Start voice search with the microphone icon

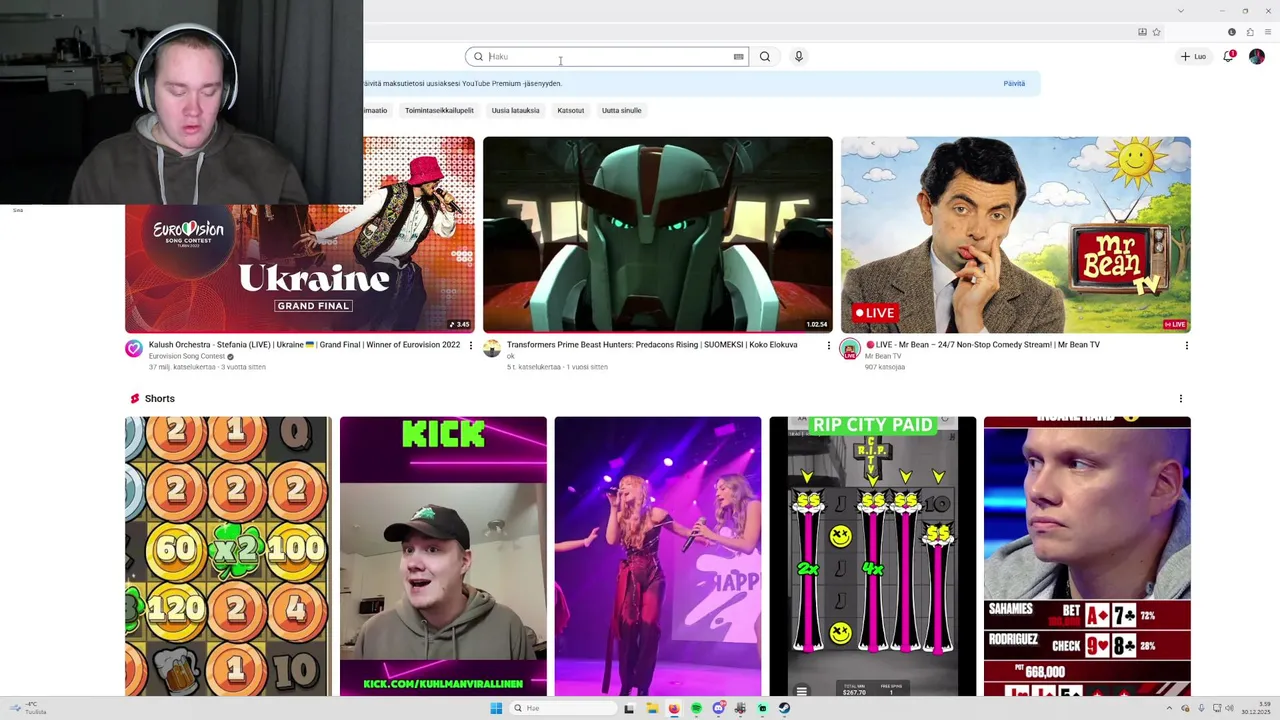798,57
